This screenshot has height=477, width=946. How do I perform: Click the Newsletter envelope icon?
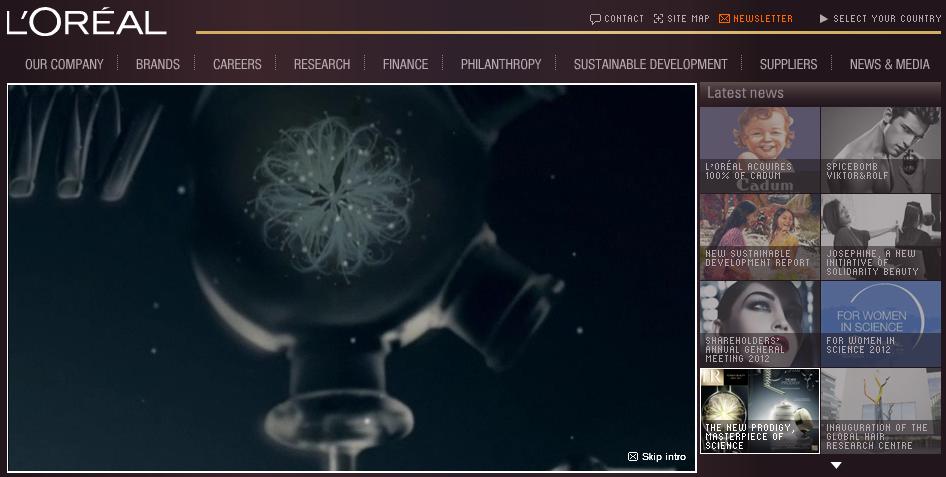coord(723,19)
